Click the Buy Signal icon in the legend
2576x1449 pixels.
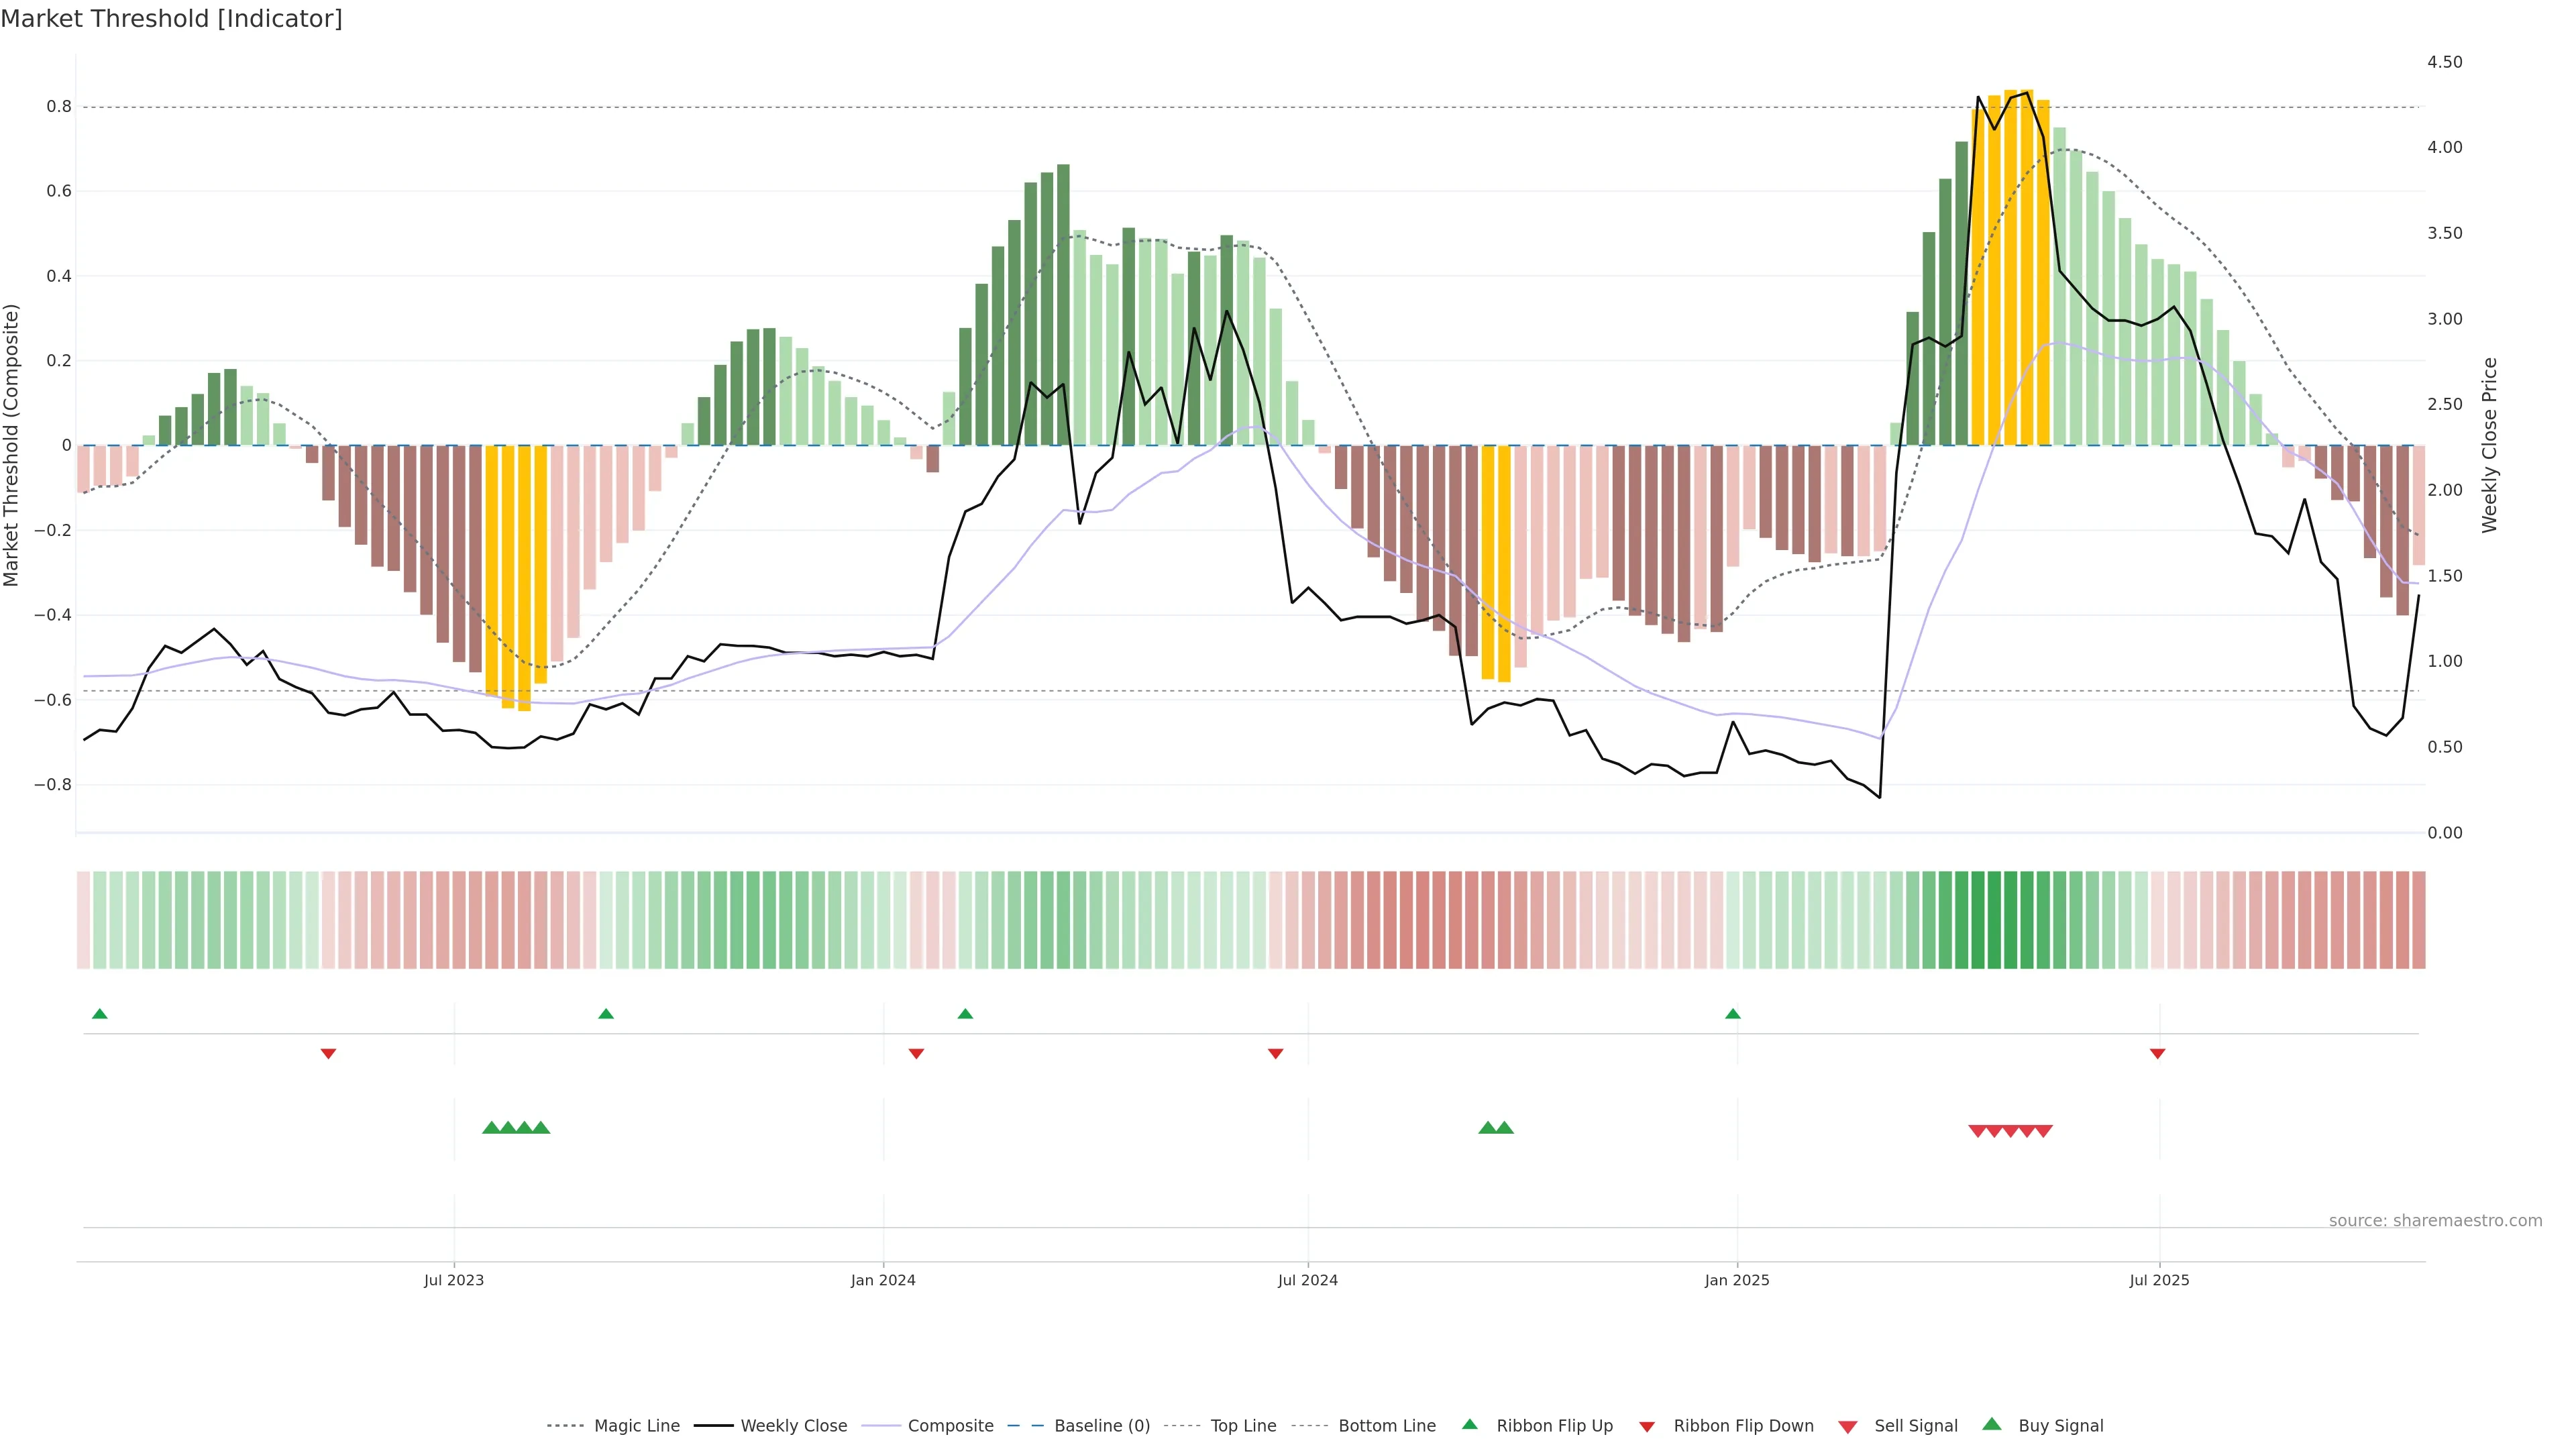coord(1991,1425)
